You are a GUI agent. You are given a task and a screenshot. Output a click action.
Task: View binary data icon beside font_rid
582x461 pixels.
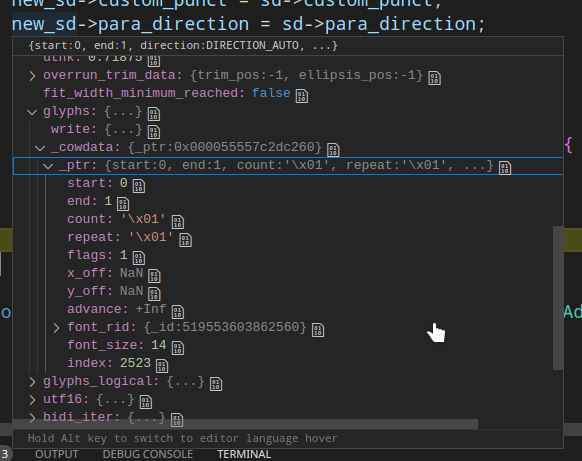click(x=318, y=330)
